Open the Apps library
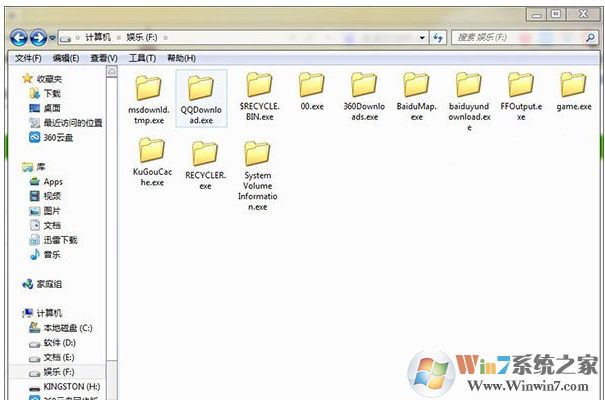This screenshot has height=400, width=605. (x=46, y=182)
